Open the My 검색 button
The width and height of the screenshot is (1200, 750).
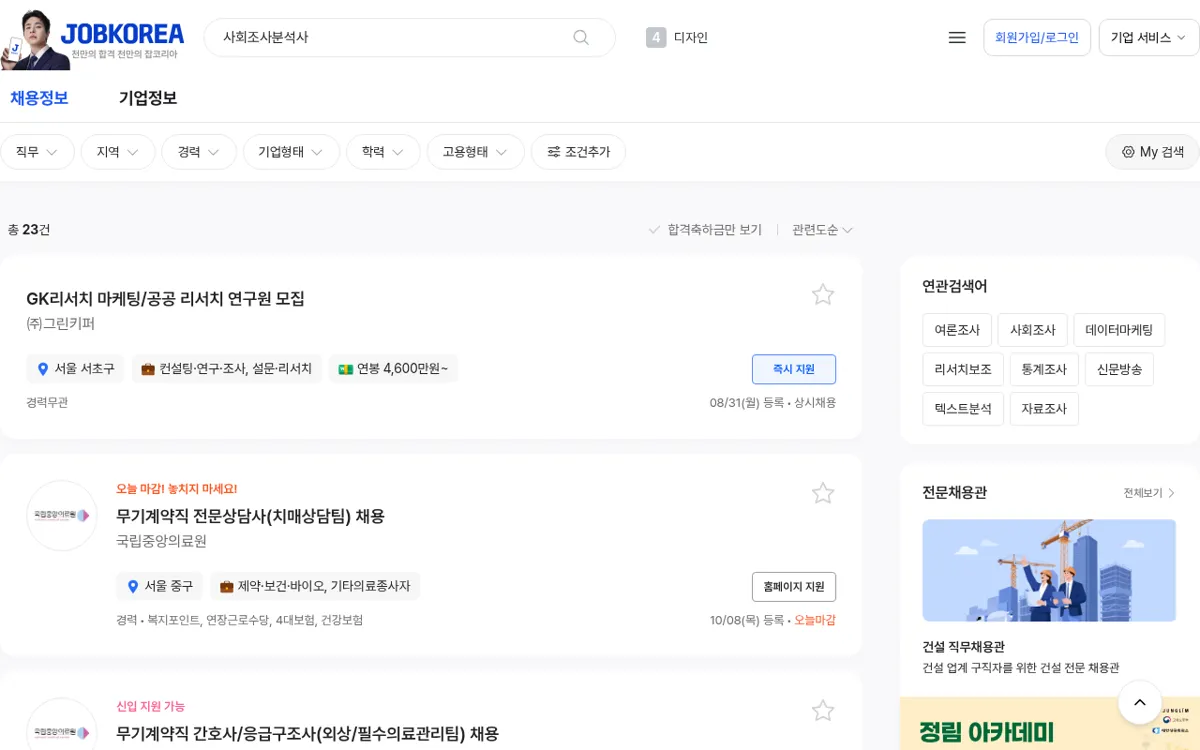point(1152,152)
